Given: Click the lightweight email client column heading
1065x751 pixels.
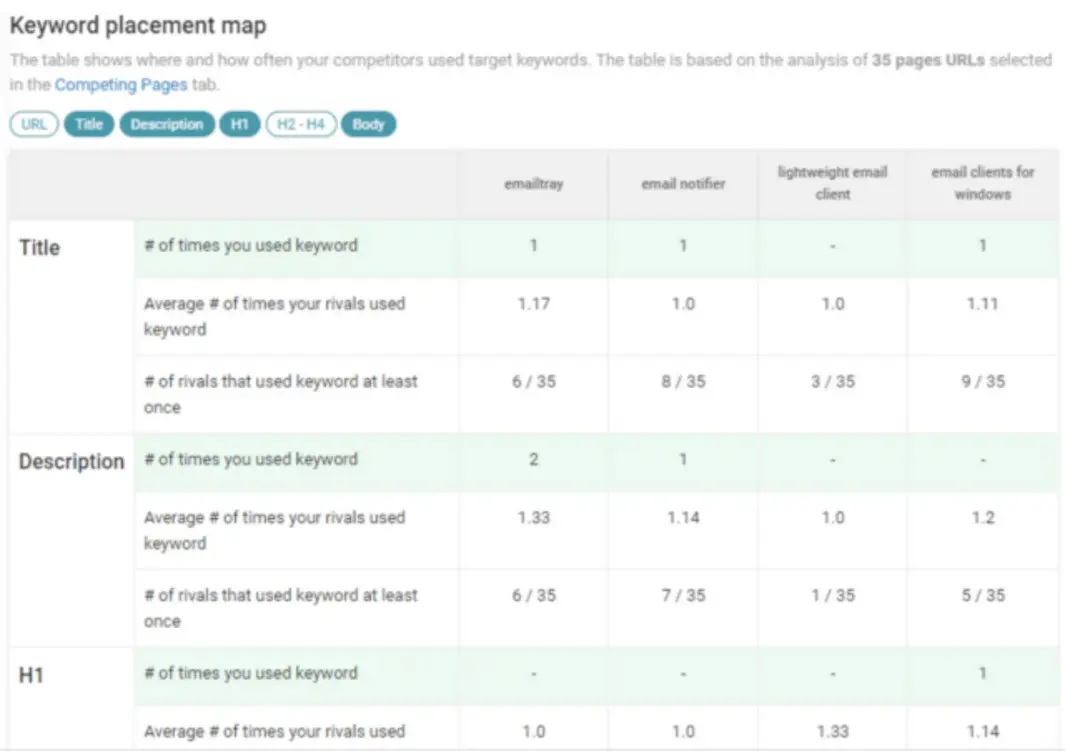Looking at the screenshot, I should tap(832, 185).
